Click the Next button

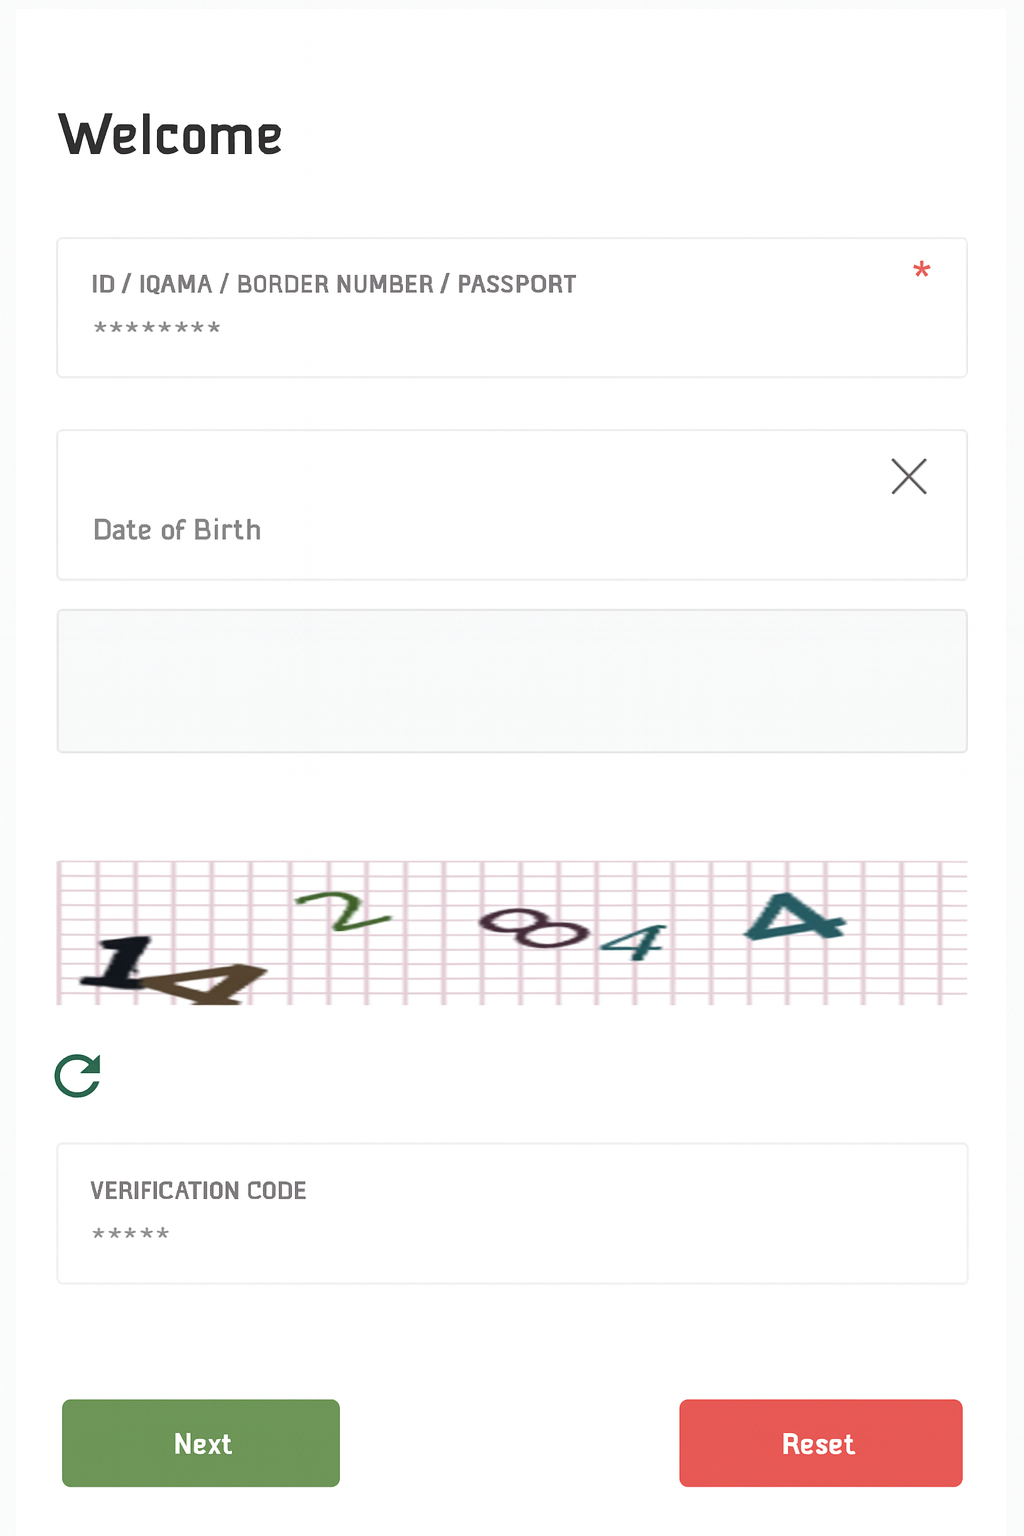click(200, 1443)
